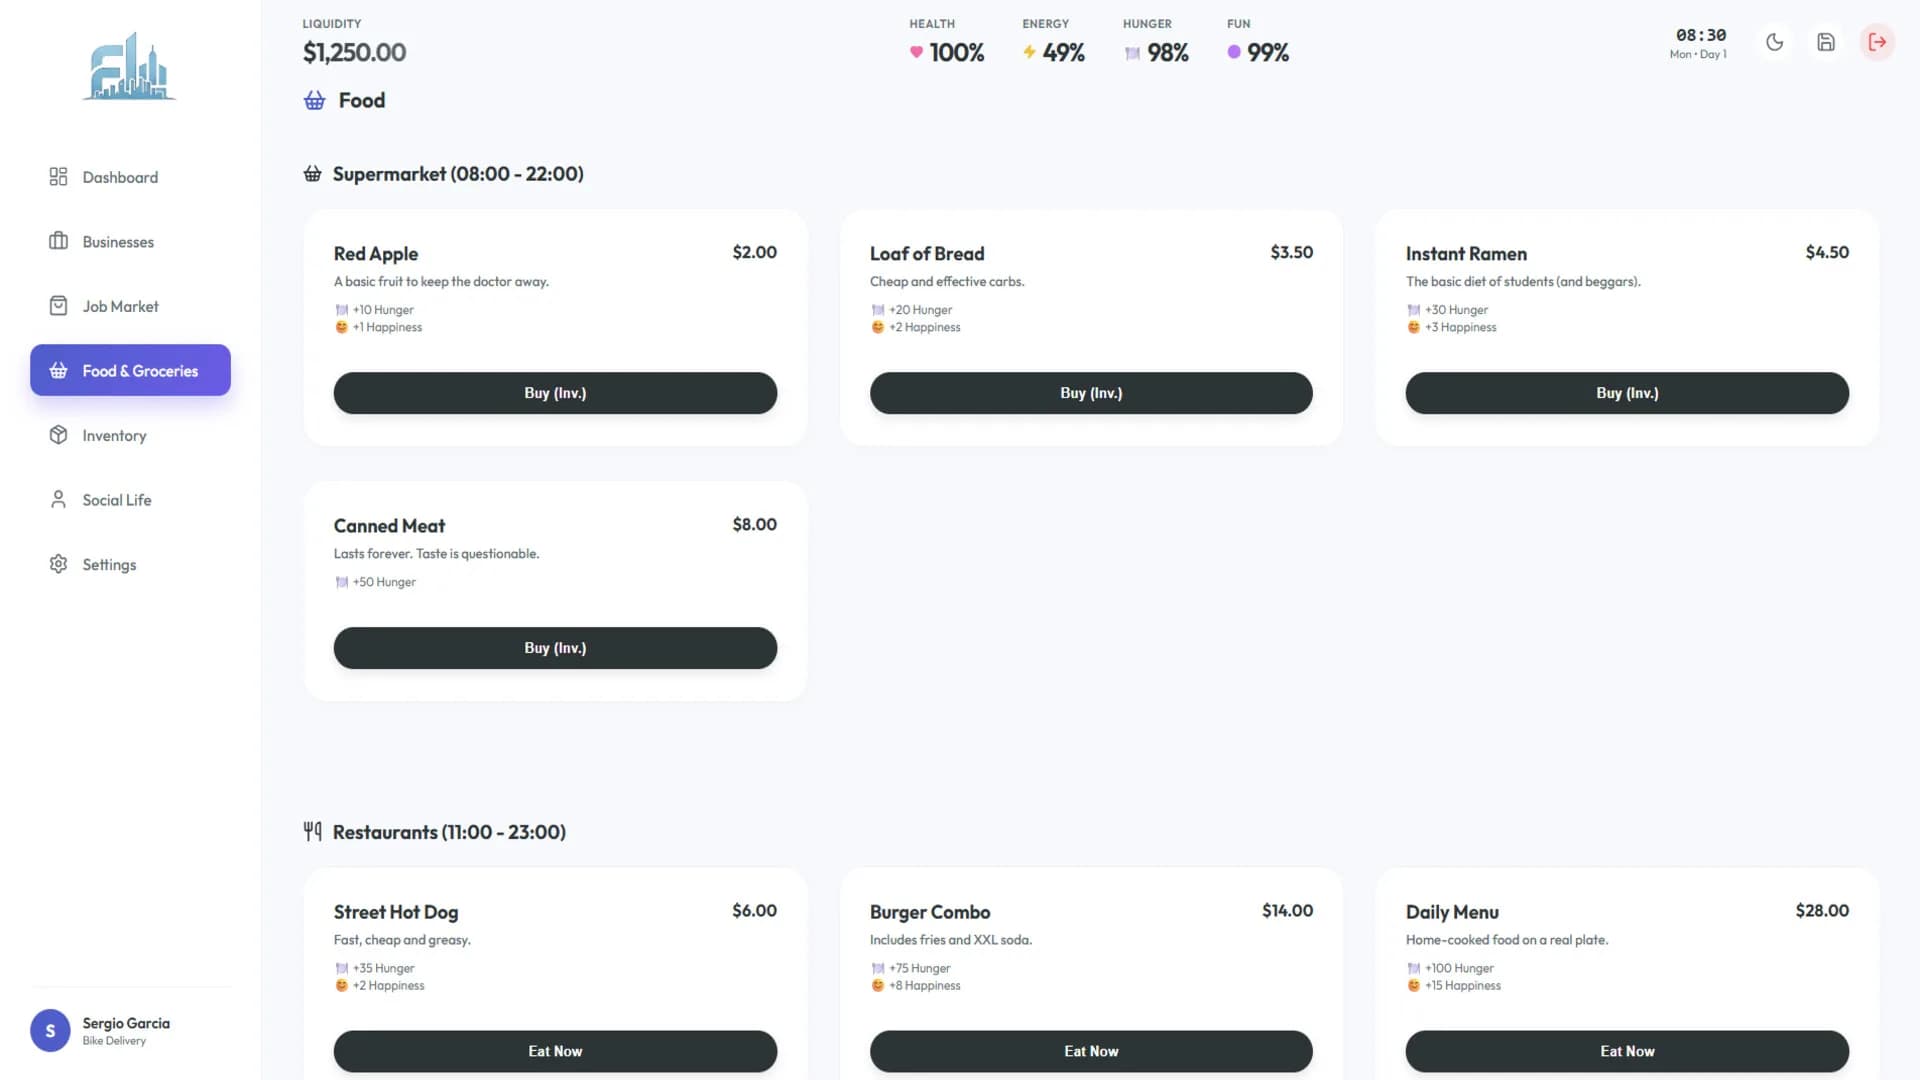The width and height of the screenshot is (1920, 1080).
Task: Click the red logout icon
Action: point(1877,42)
